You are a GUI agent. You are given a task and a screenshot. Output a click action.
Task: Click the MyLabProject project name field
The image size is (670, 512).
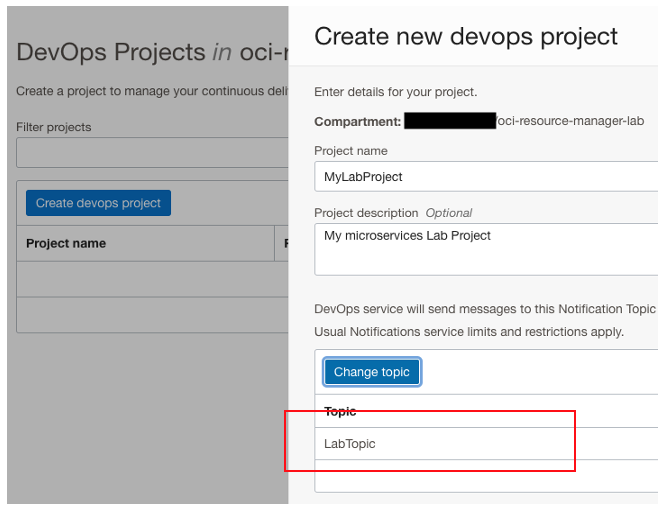pyautogui.click(x=486, y=176)
